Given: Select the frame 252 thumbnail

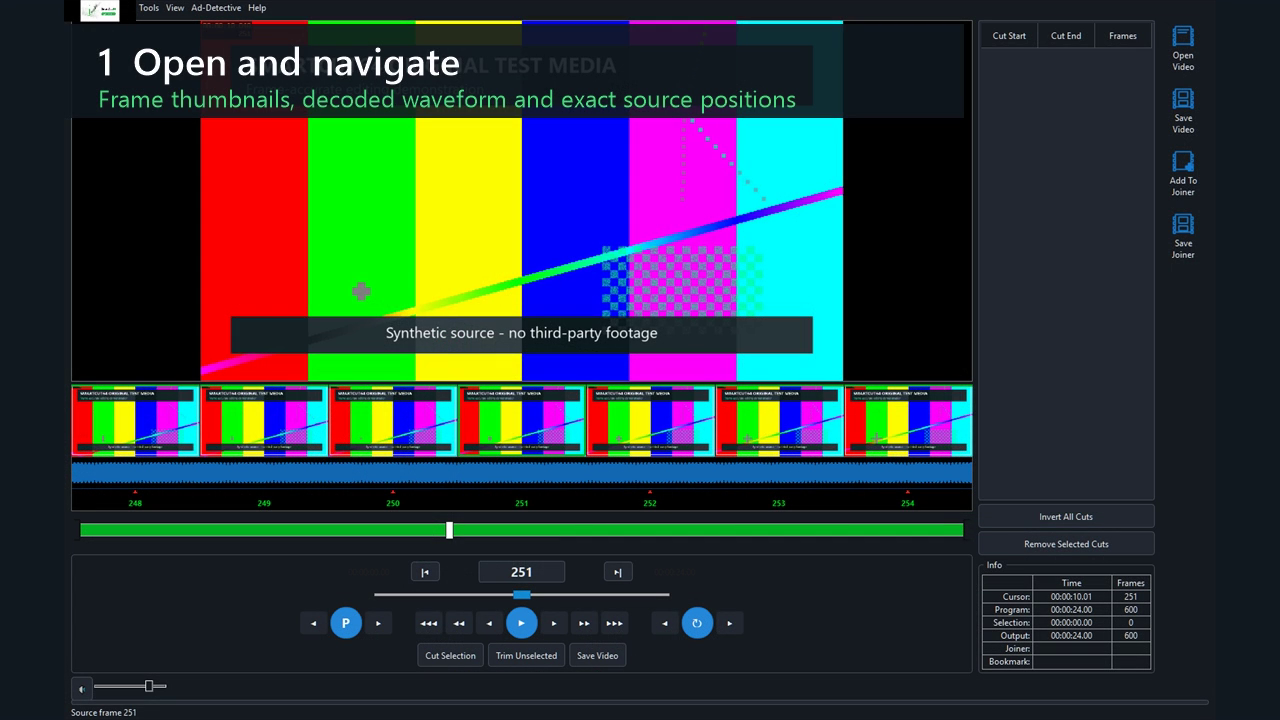Looking at the screenshot, I should (651, 421).
